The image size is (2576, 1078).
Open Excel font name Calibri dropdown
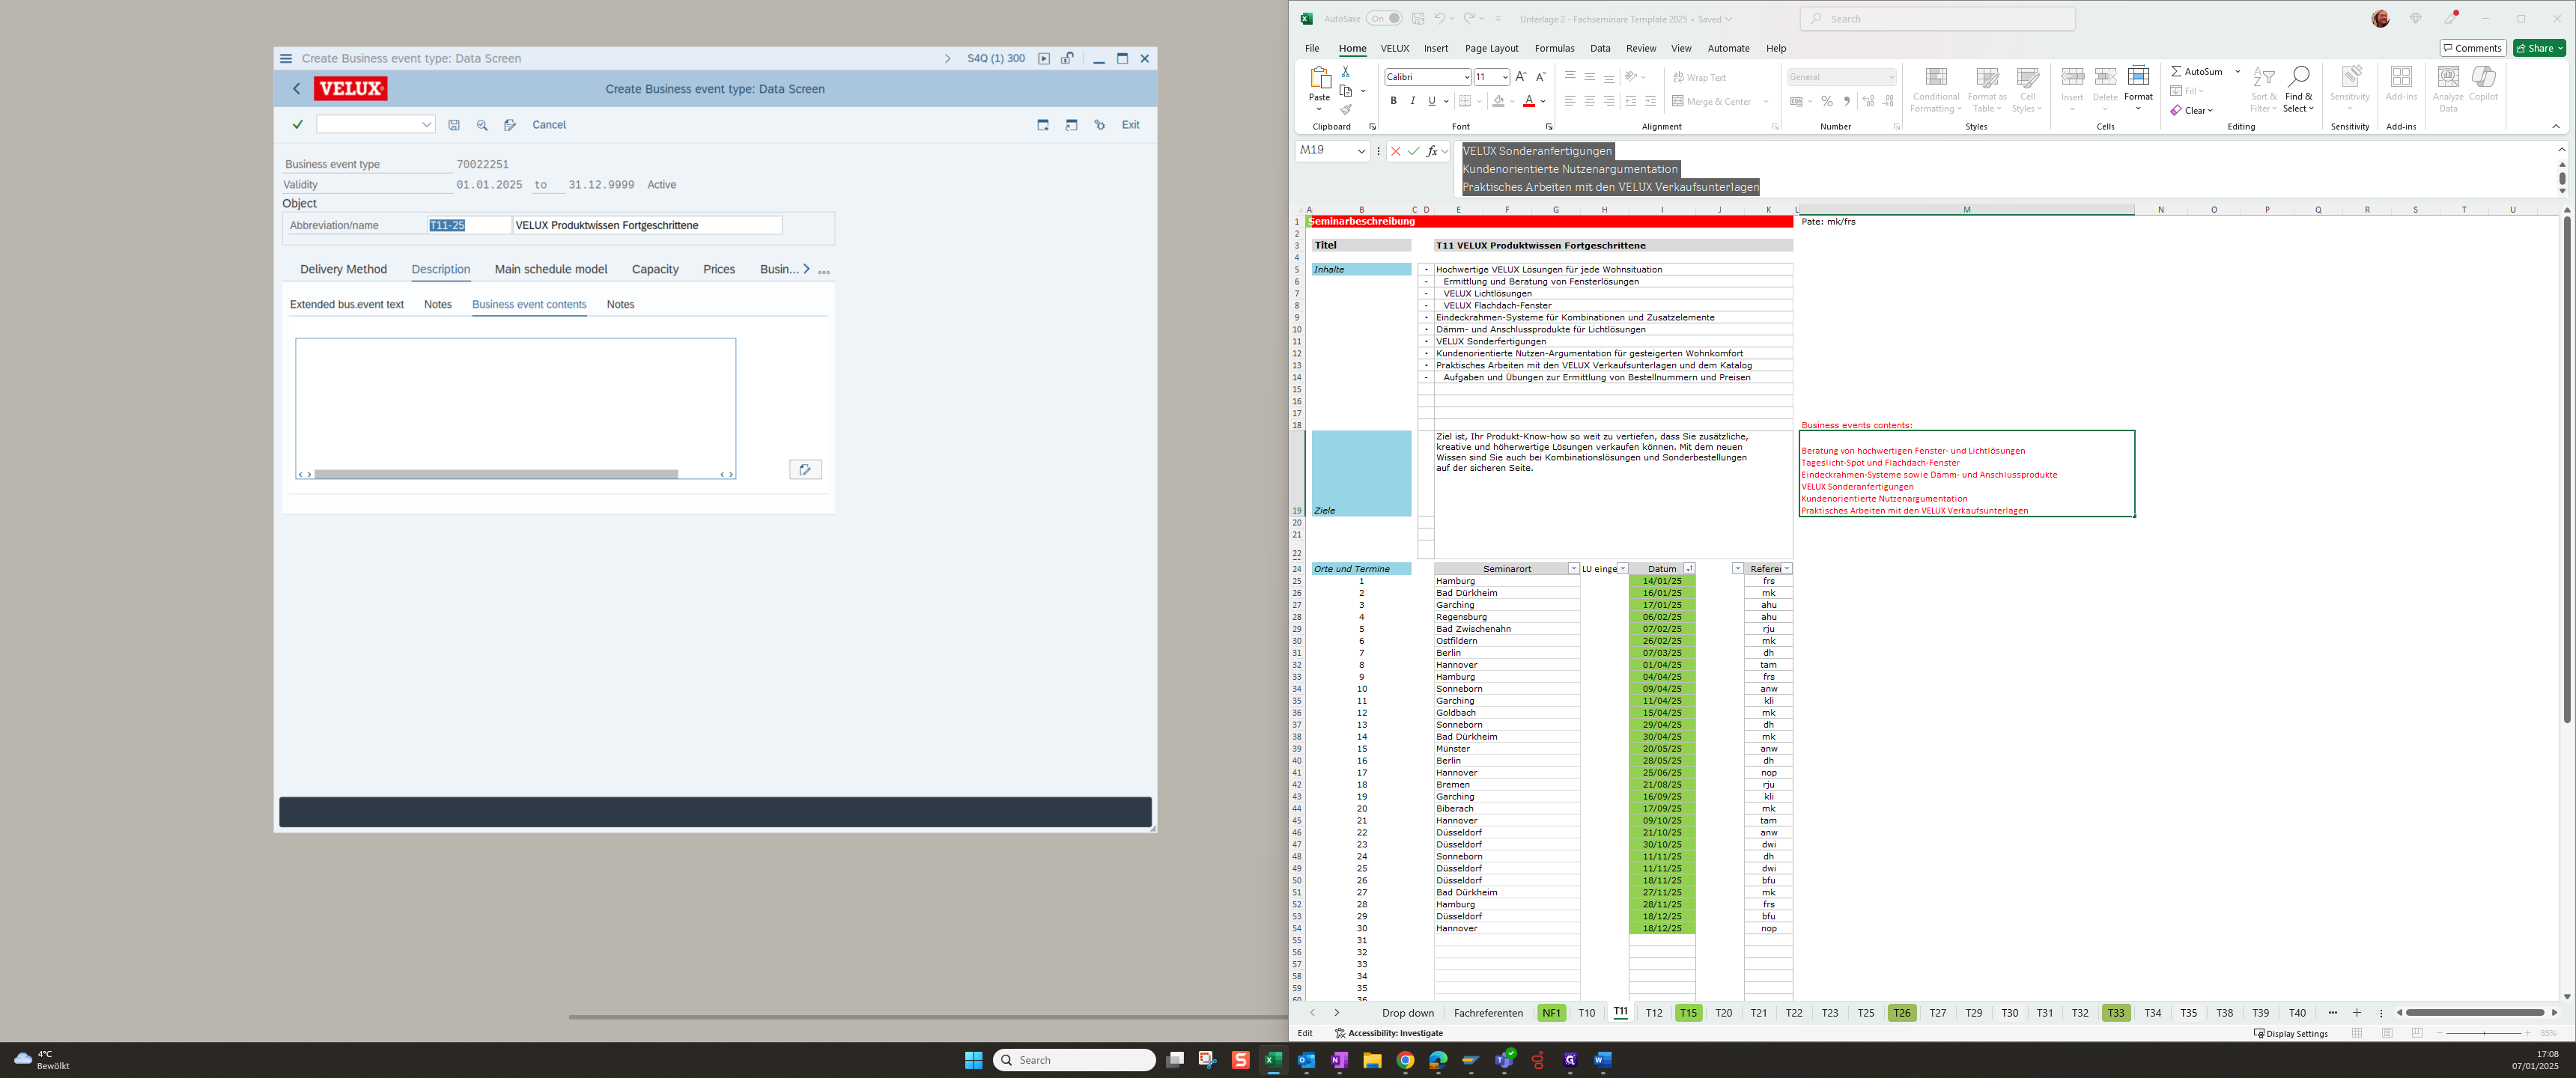[x=1466, y=77]
